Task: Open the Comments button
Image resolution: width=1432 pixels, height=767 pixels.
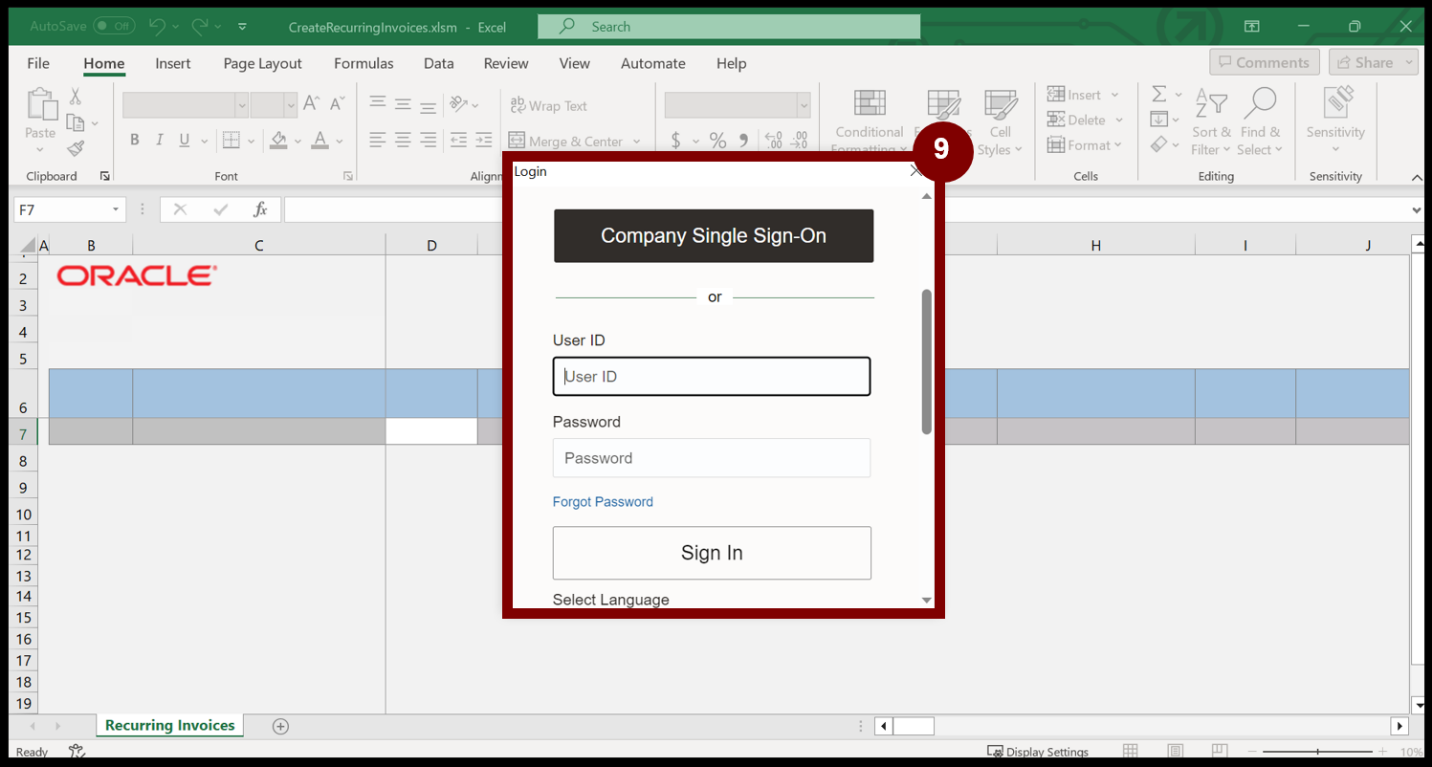Action: 1264,62
